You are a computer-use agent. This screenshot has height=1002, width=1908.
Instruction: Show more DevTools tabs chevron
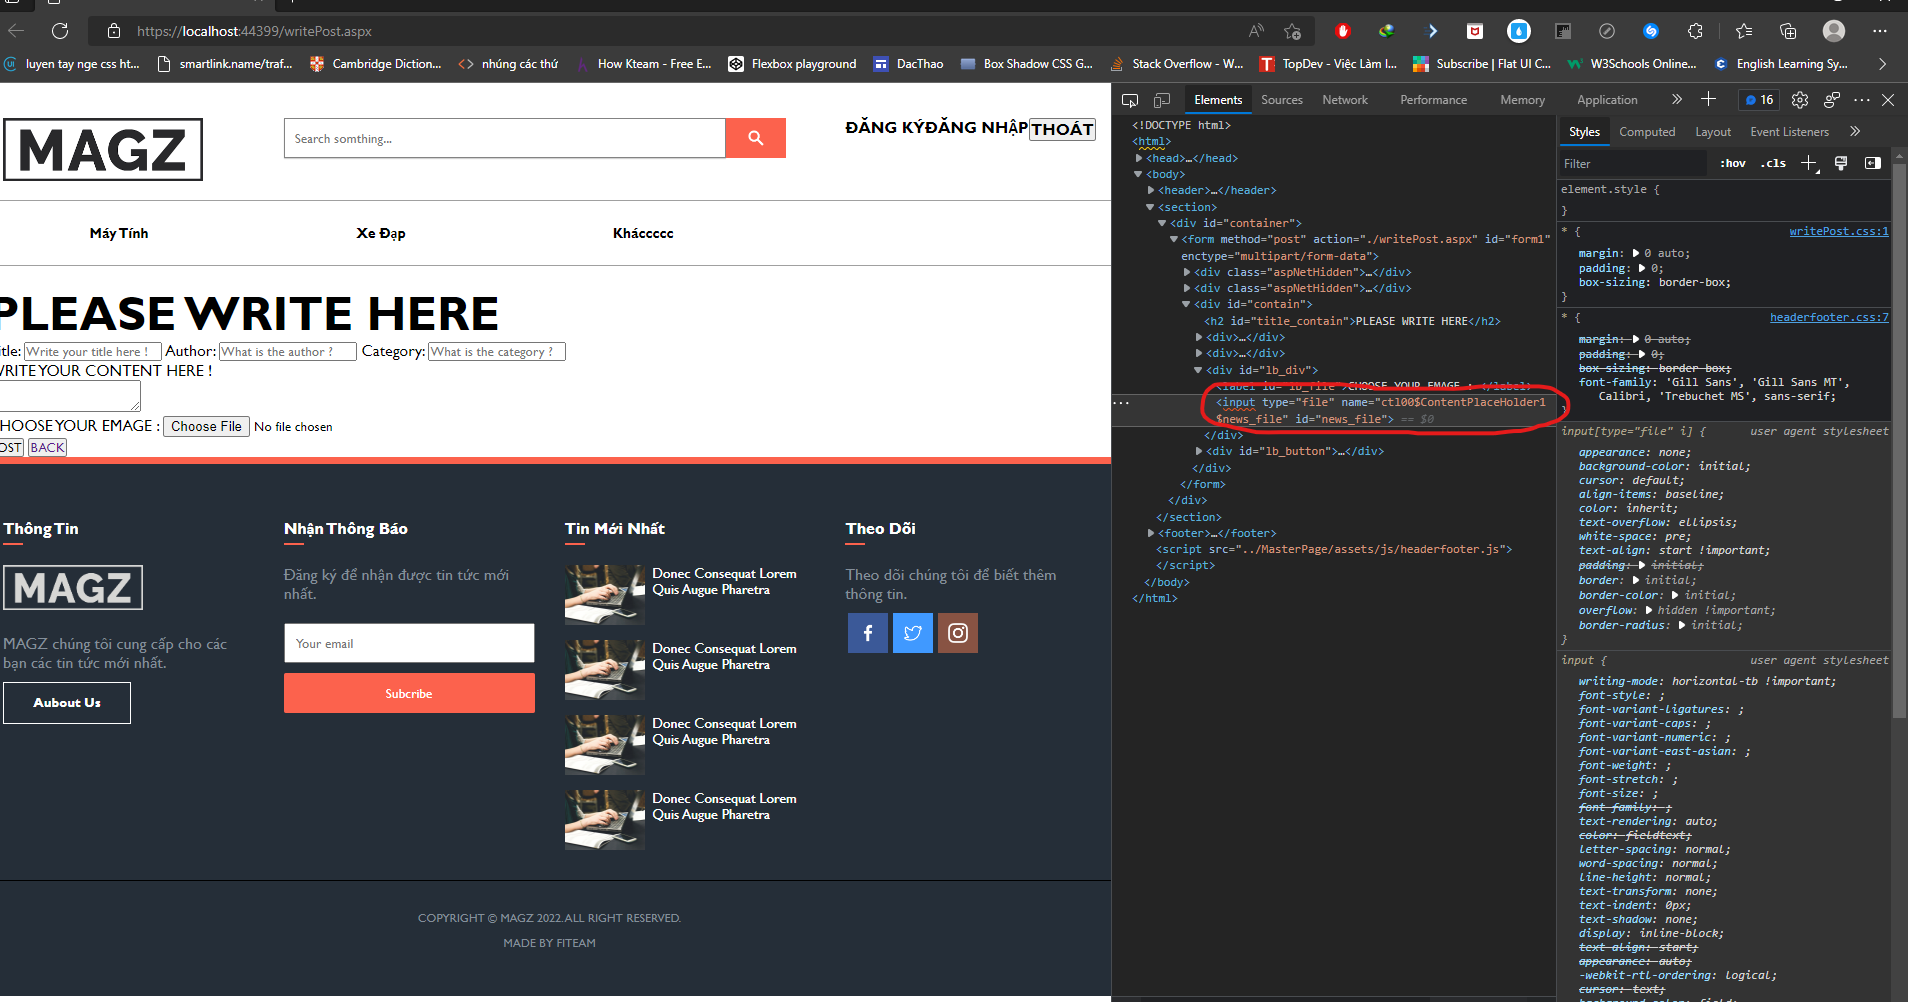click(x=1677, y=99)
